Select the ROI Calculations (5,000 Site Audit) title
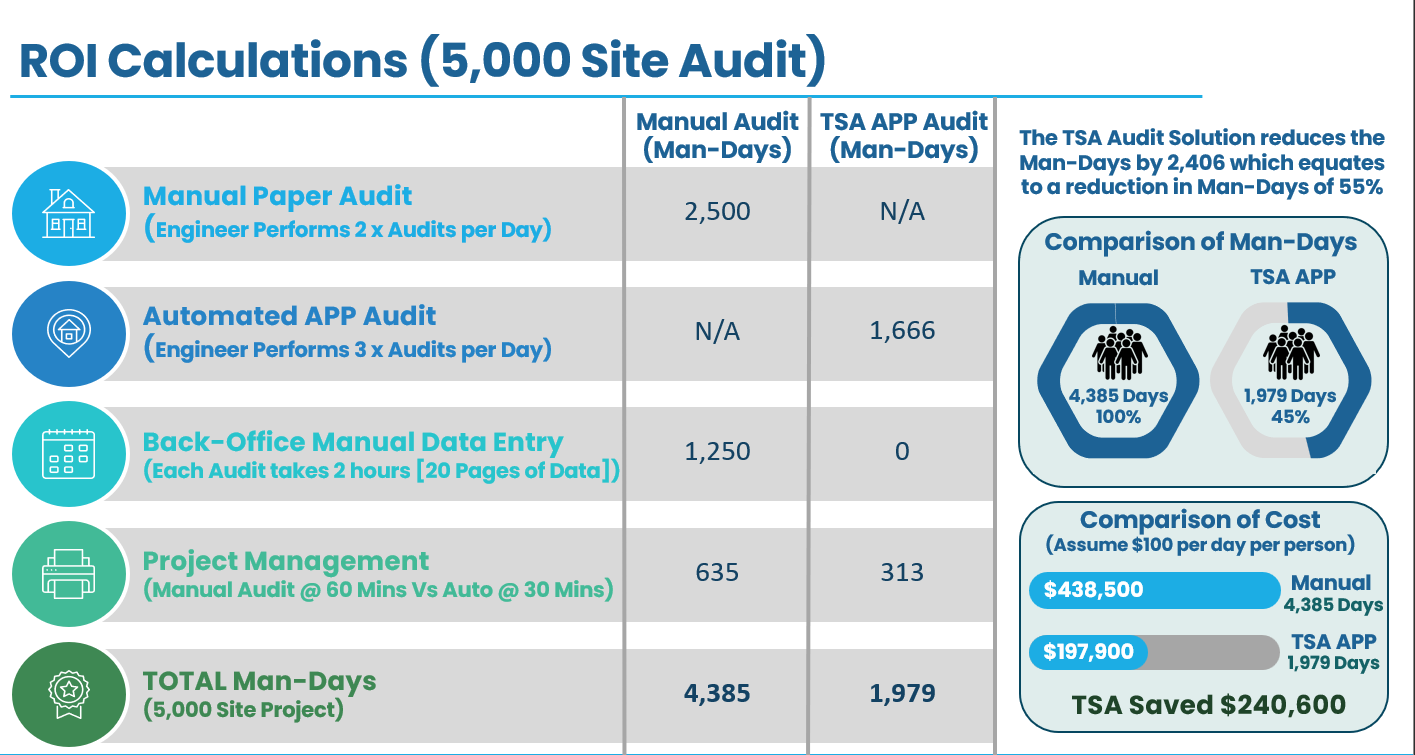Screen dimensions: 1415x755 coord(422,59)
